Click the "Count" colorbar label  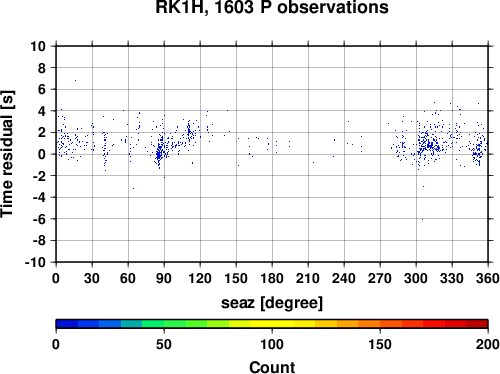272,367
